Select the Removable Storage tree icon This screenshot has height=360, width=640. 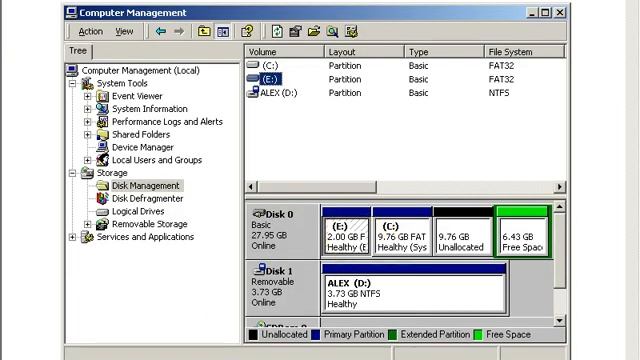102,224
